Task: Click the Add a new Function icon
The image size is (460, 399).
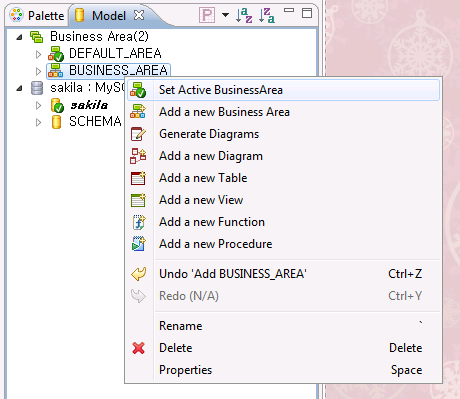Action: coord(139,222)
